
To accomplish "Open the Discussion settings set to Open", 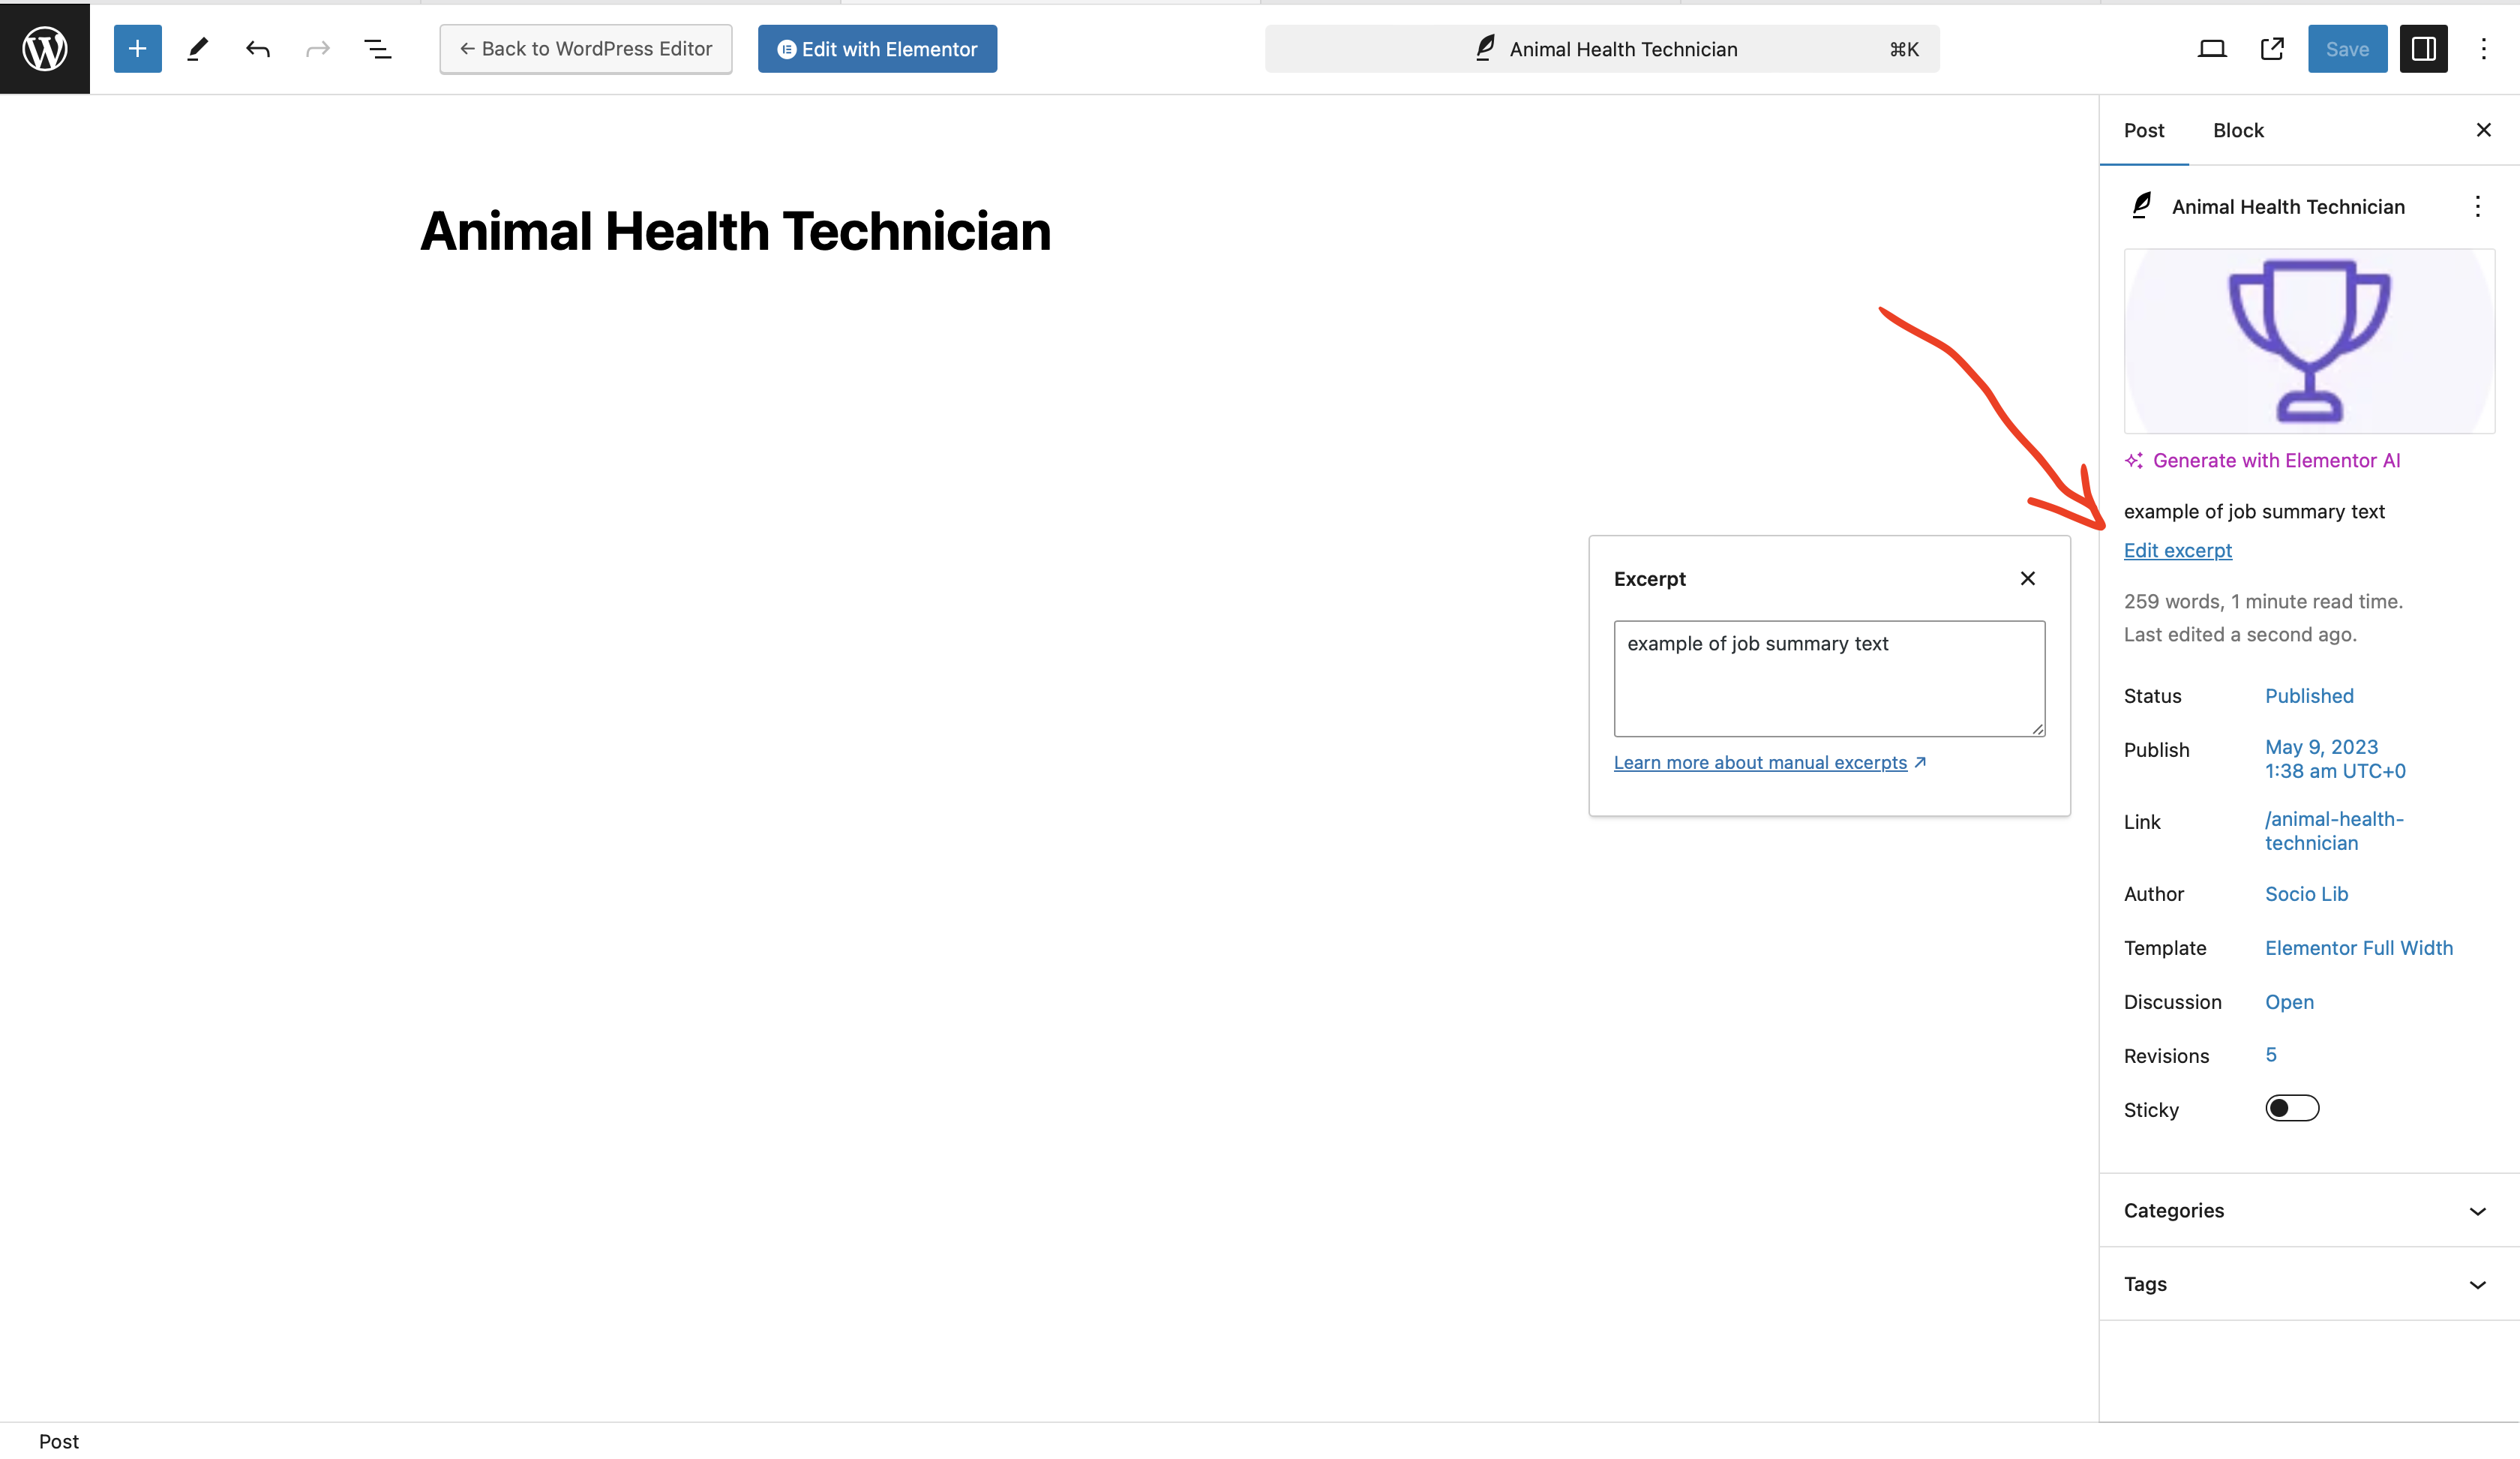I will coord(2289,1001).
